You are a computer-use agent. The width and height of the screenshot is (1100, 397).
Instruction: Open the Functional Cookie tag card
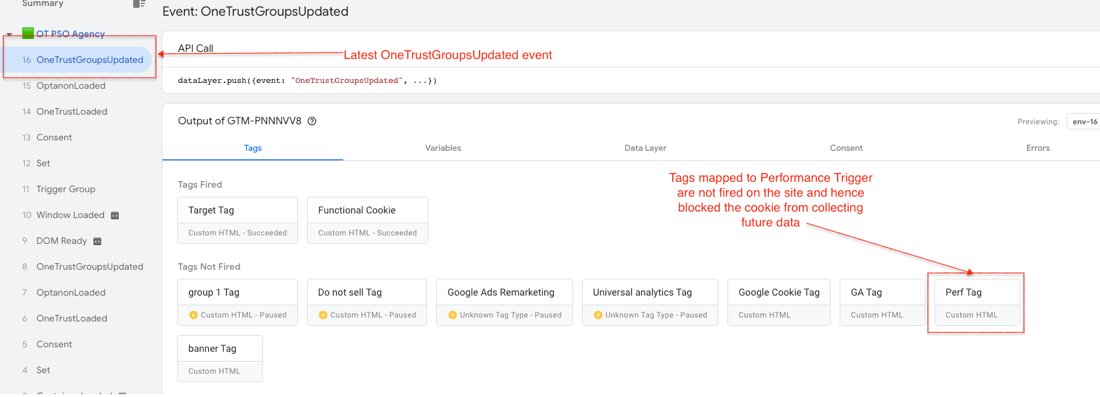click(368, 220)
